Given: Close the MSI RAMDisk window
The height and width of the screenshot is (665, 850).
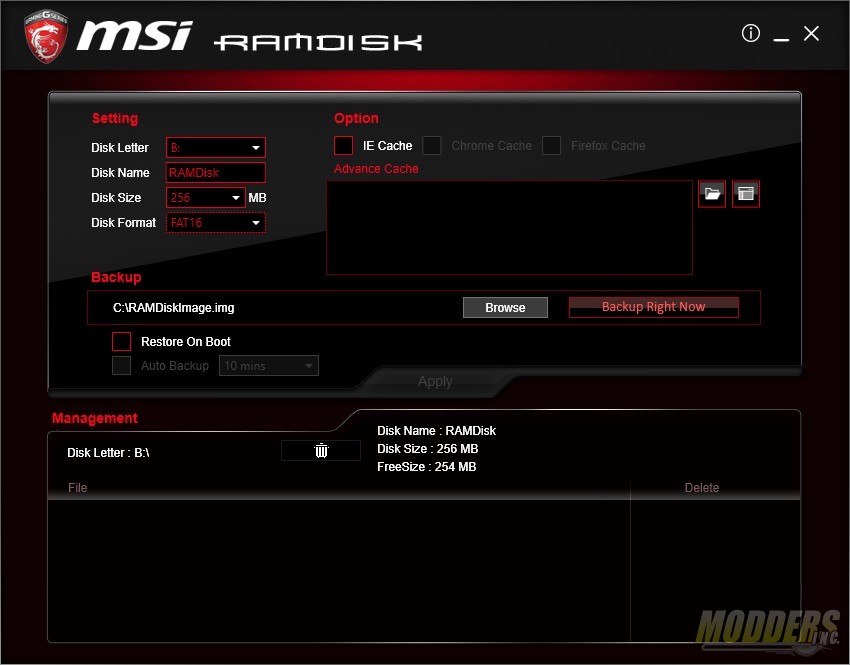Looking at the screenshot, I should tap(811, 34).
